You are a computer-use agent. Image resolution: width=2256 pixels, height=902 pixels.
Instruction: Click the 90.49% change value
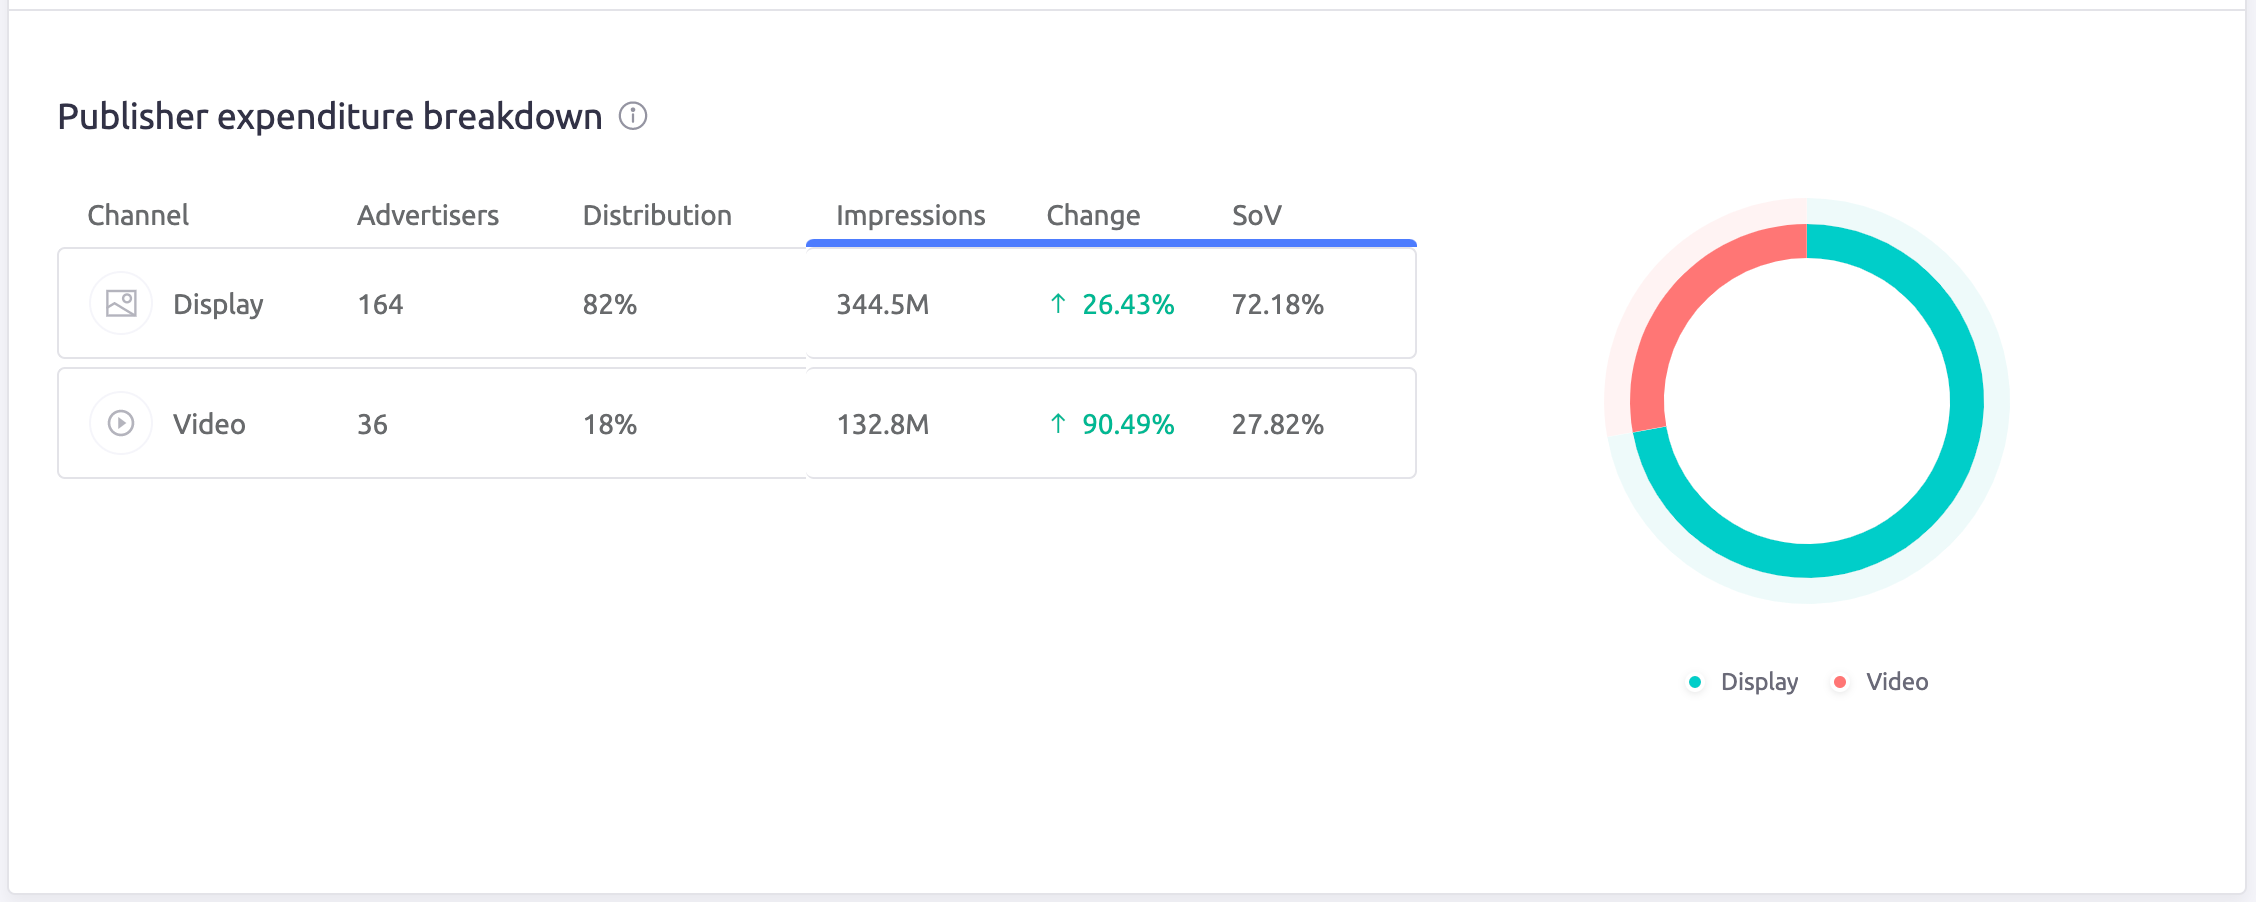coord(1128,424)
